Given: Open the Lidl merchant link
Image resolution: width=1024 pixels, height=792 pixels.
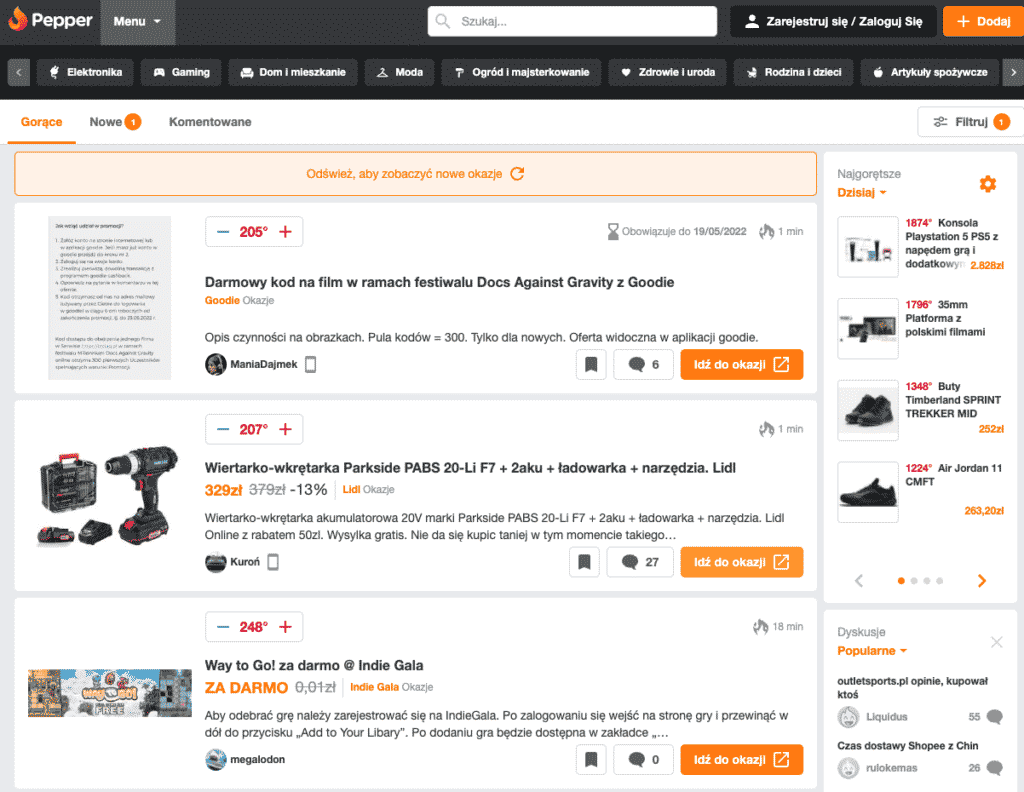Looking at the screenshot, I should pyautogui.click(x=351, y=490).
